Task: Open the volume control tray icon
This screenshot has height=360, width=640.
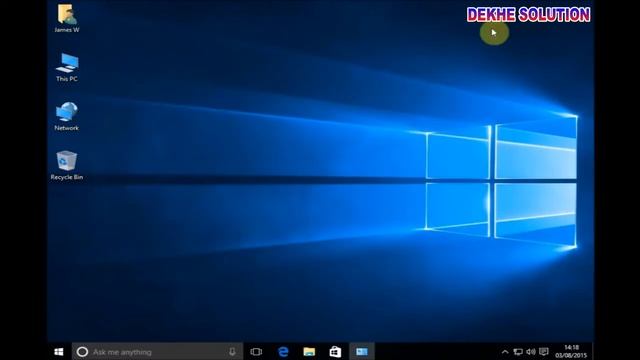Action: 531,351
